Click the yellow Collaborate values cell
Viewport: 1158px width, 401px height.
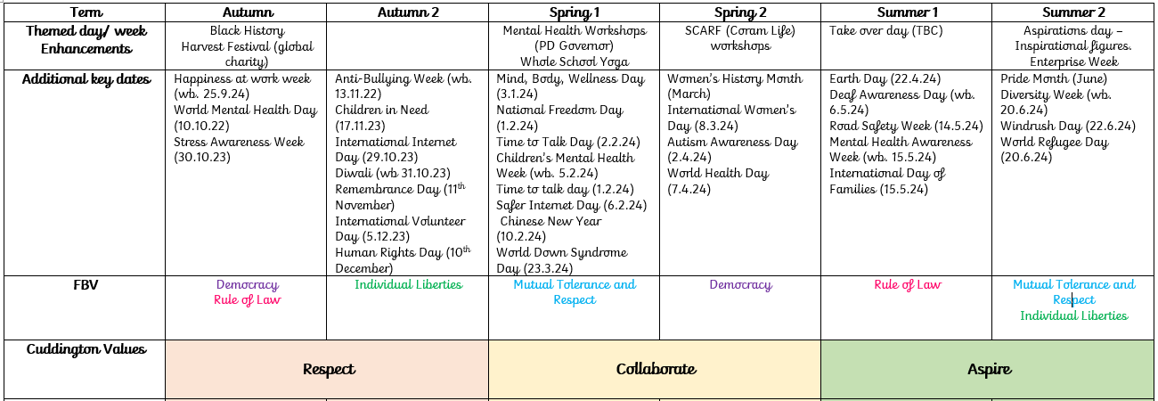click(x=655, y=369)
